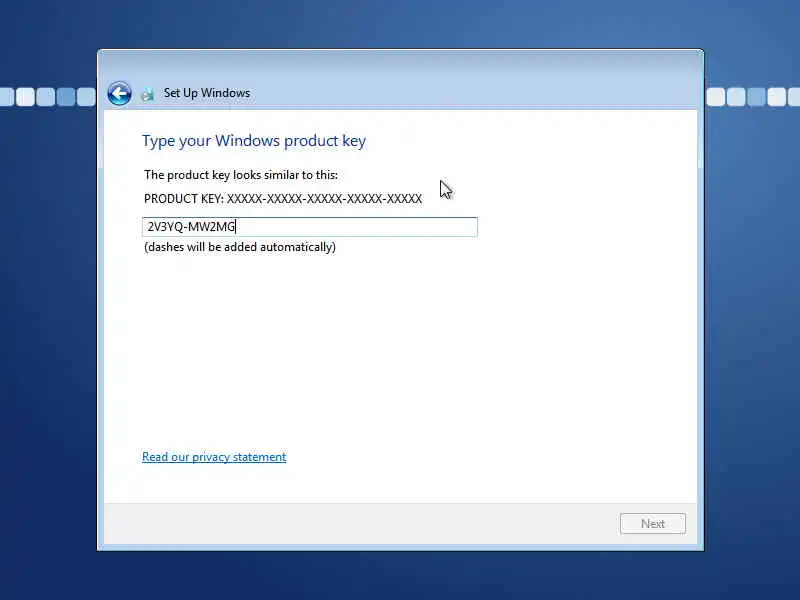Click the dashes will be added automatically note
Screen dimensions: 800x600
click(x=240, y=247)
